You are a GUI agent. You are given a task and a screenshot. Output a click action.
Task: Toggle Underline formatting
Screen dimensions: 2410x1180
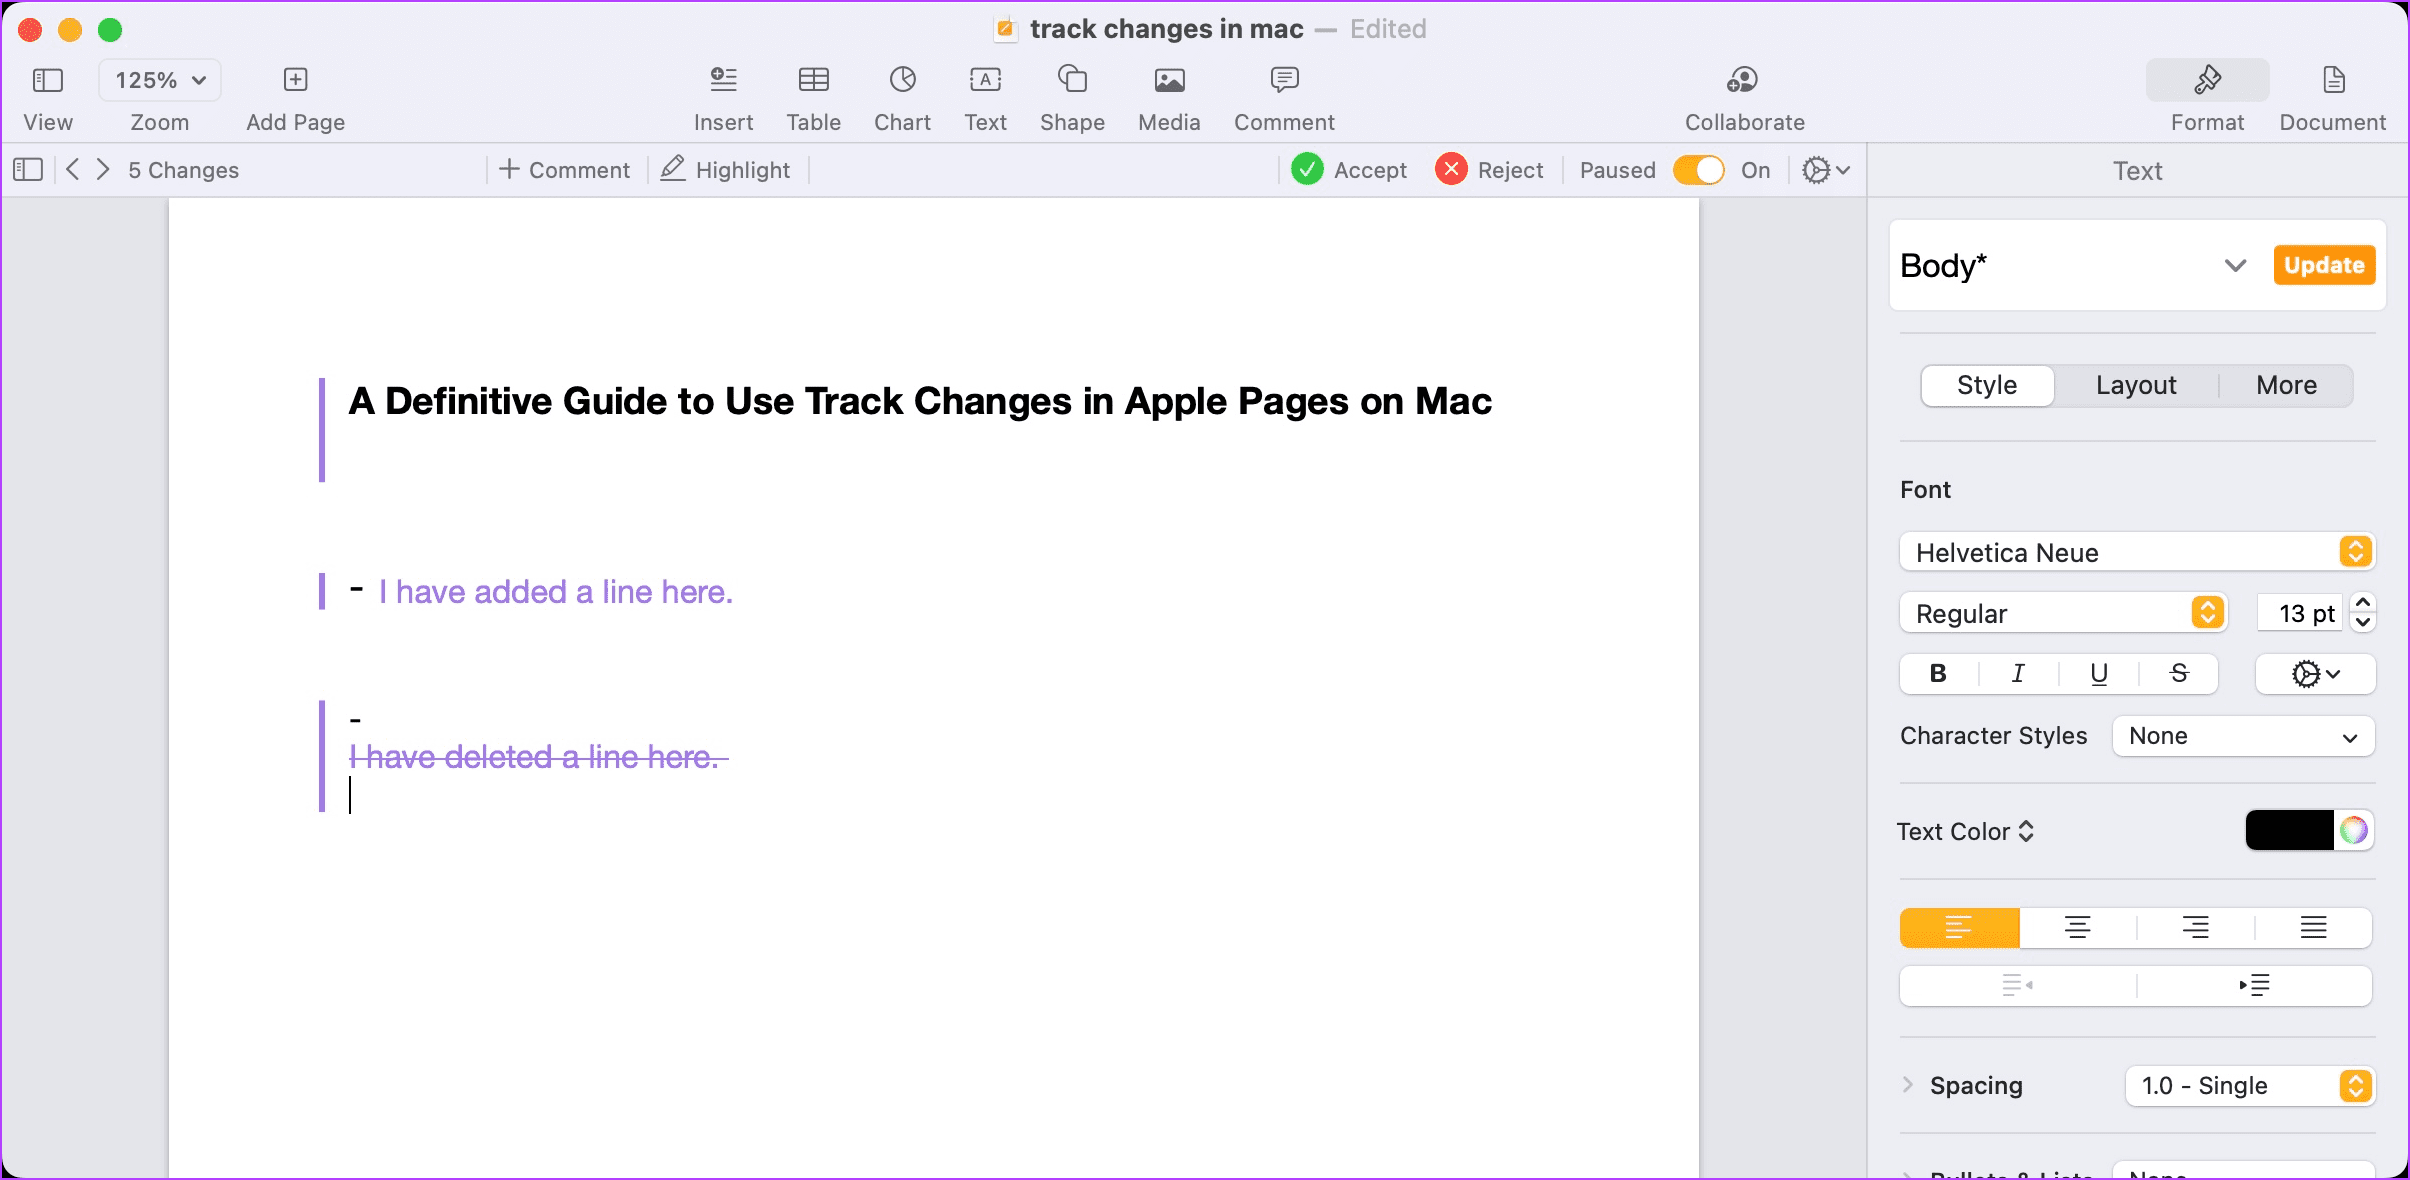click(x=2099, y=674)
